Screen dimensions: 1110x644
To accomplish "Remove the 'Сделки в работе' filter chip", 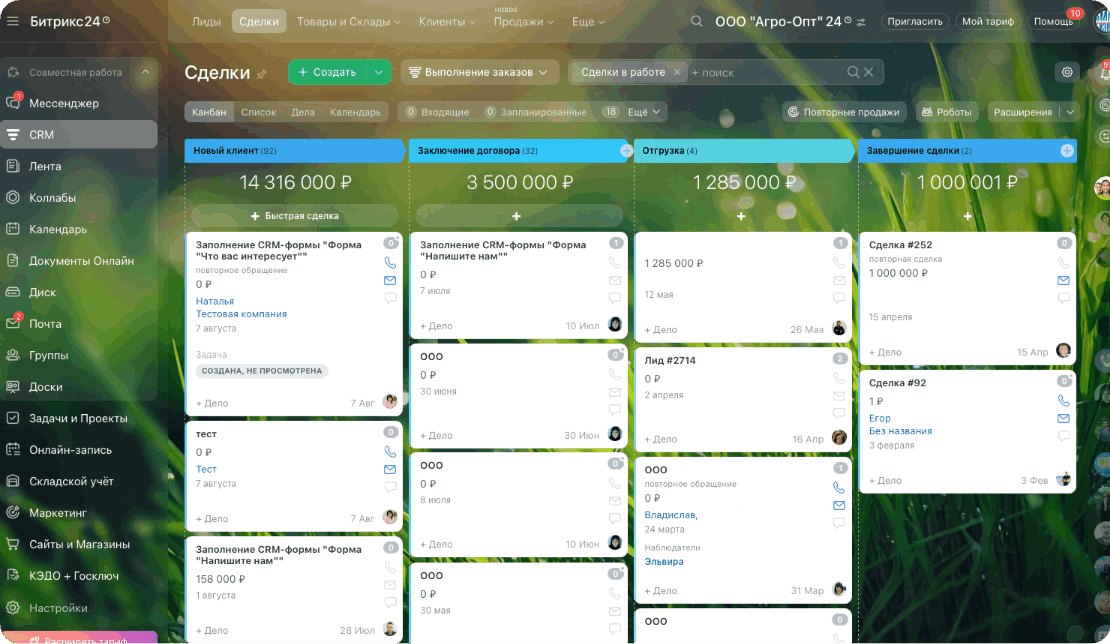I will [x=677, y=72].
